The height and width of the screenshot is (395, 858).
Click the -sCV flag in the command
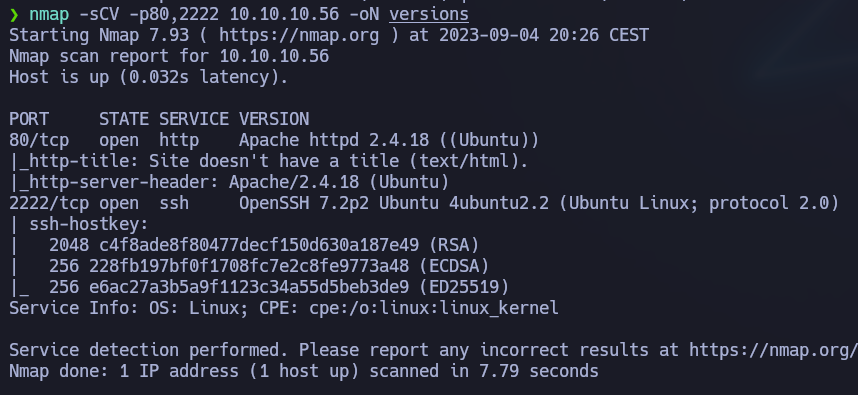pyautogui.click(x=99, y=15)
